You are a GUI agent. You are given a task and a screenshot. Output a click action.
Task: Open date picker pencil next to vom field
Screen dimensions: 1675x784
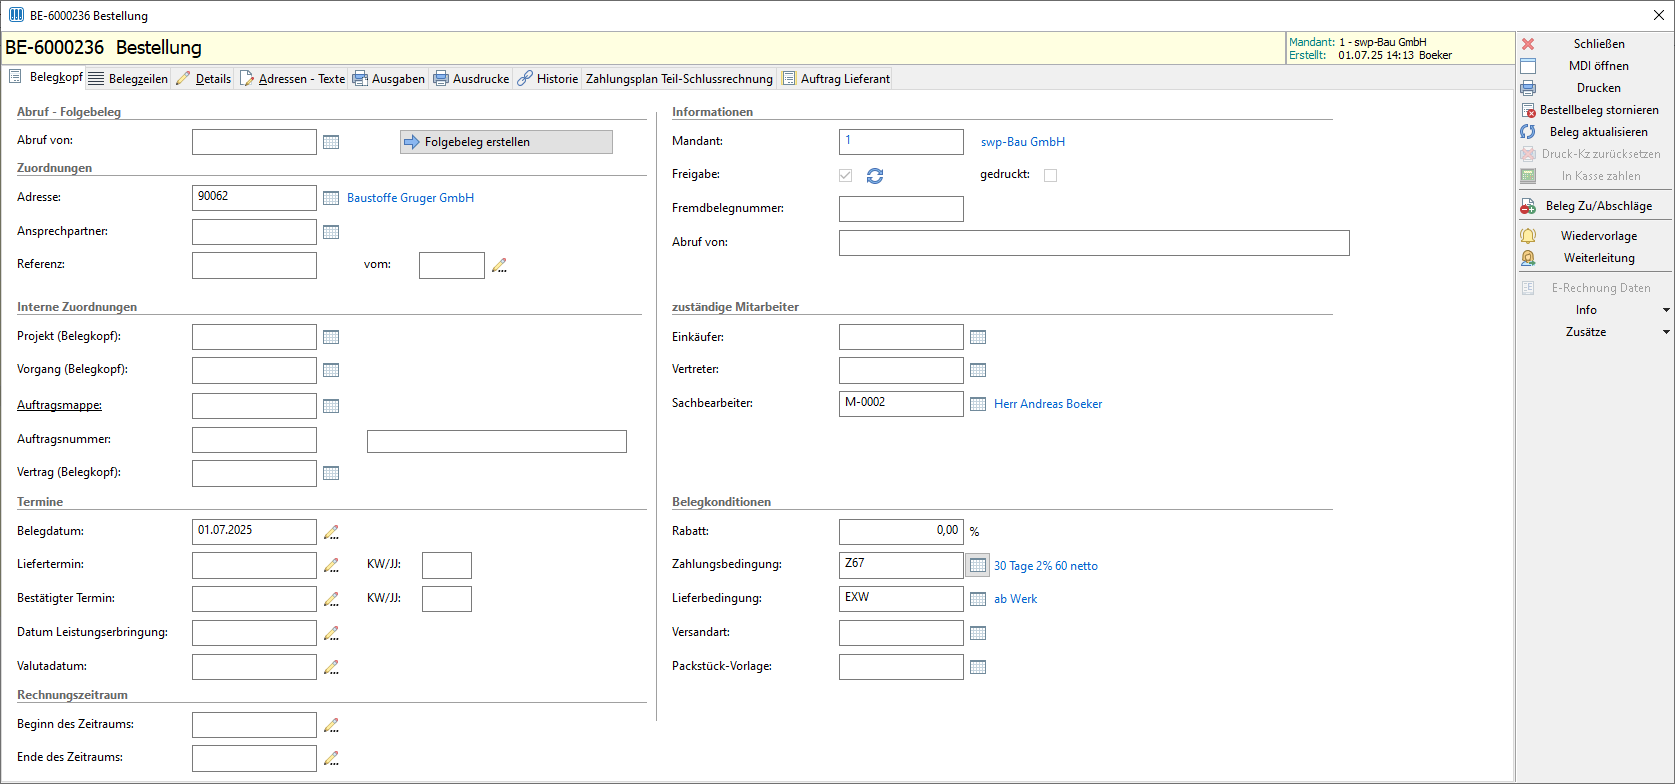coord(499,265)
